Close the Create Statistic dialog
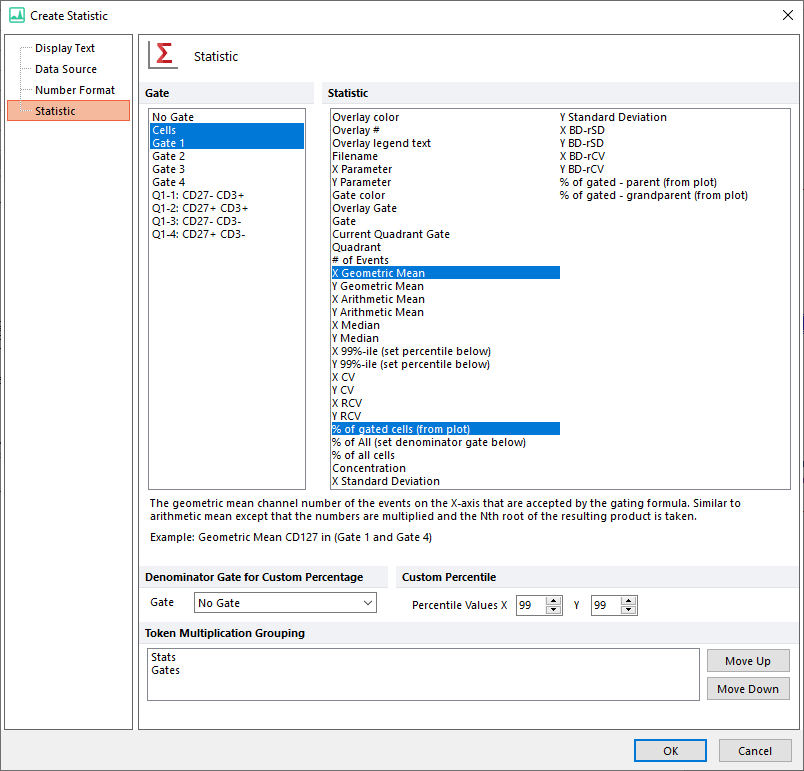The height and width of the screenshot is (771, 804). 788,15
